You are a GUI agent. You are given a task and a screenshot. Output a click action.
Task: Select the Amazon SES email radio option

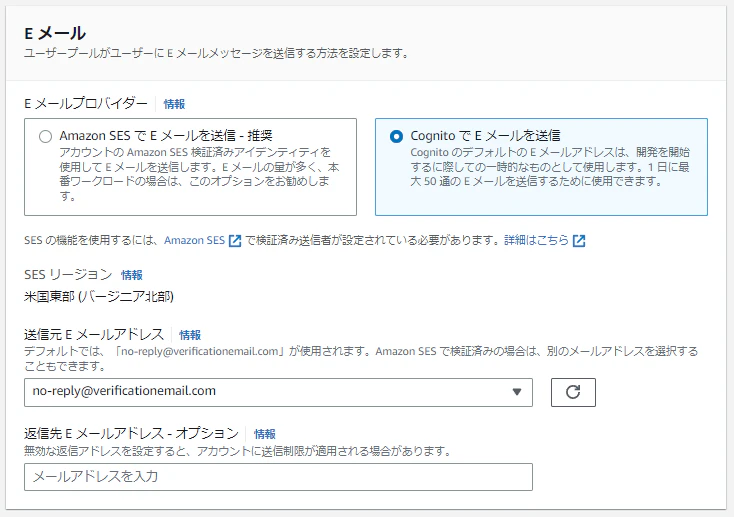tap(45, 137)
